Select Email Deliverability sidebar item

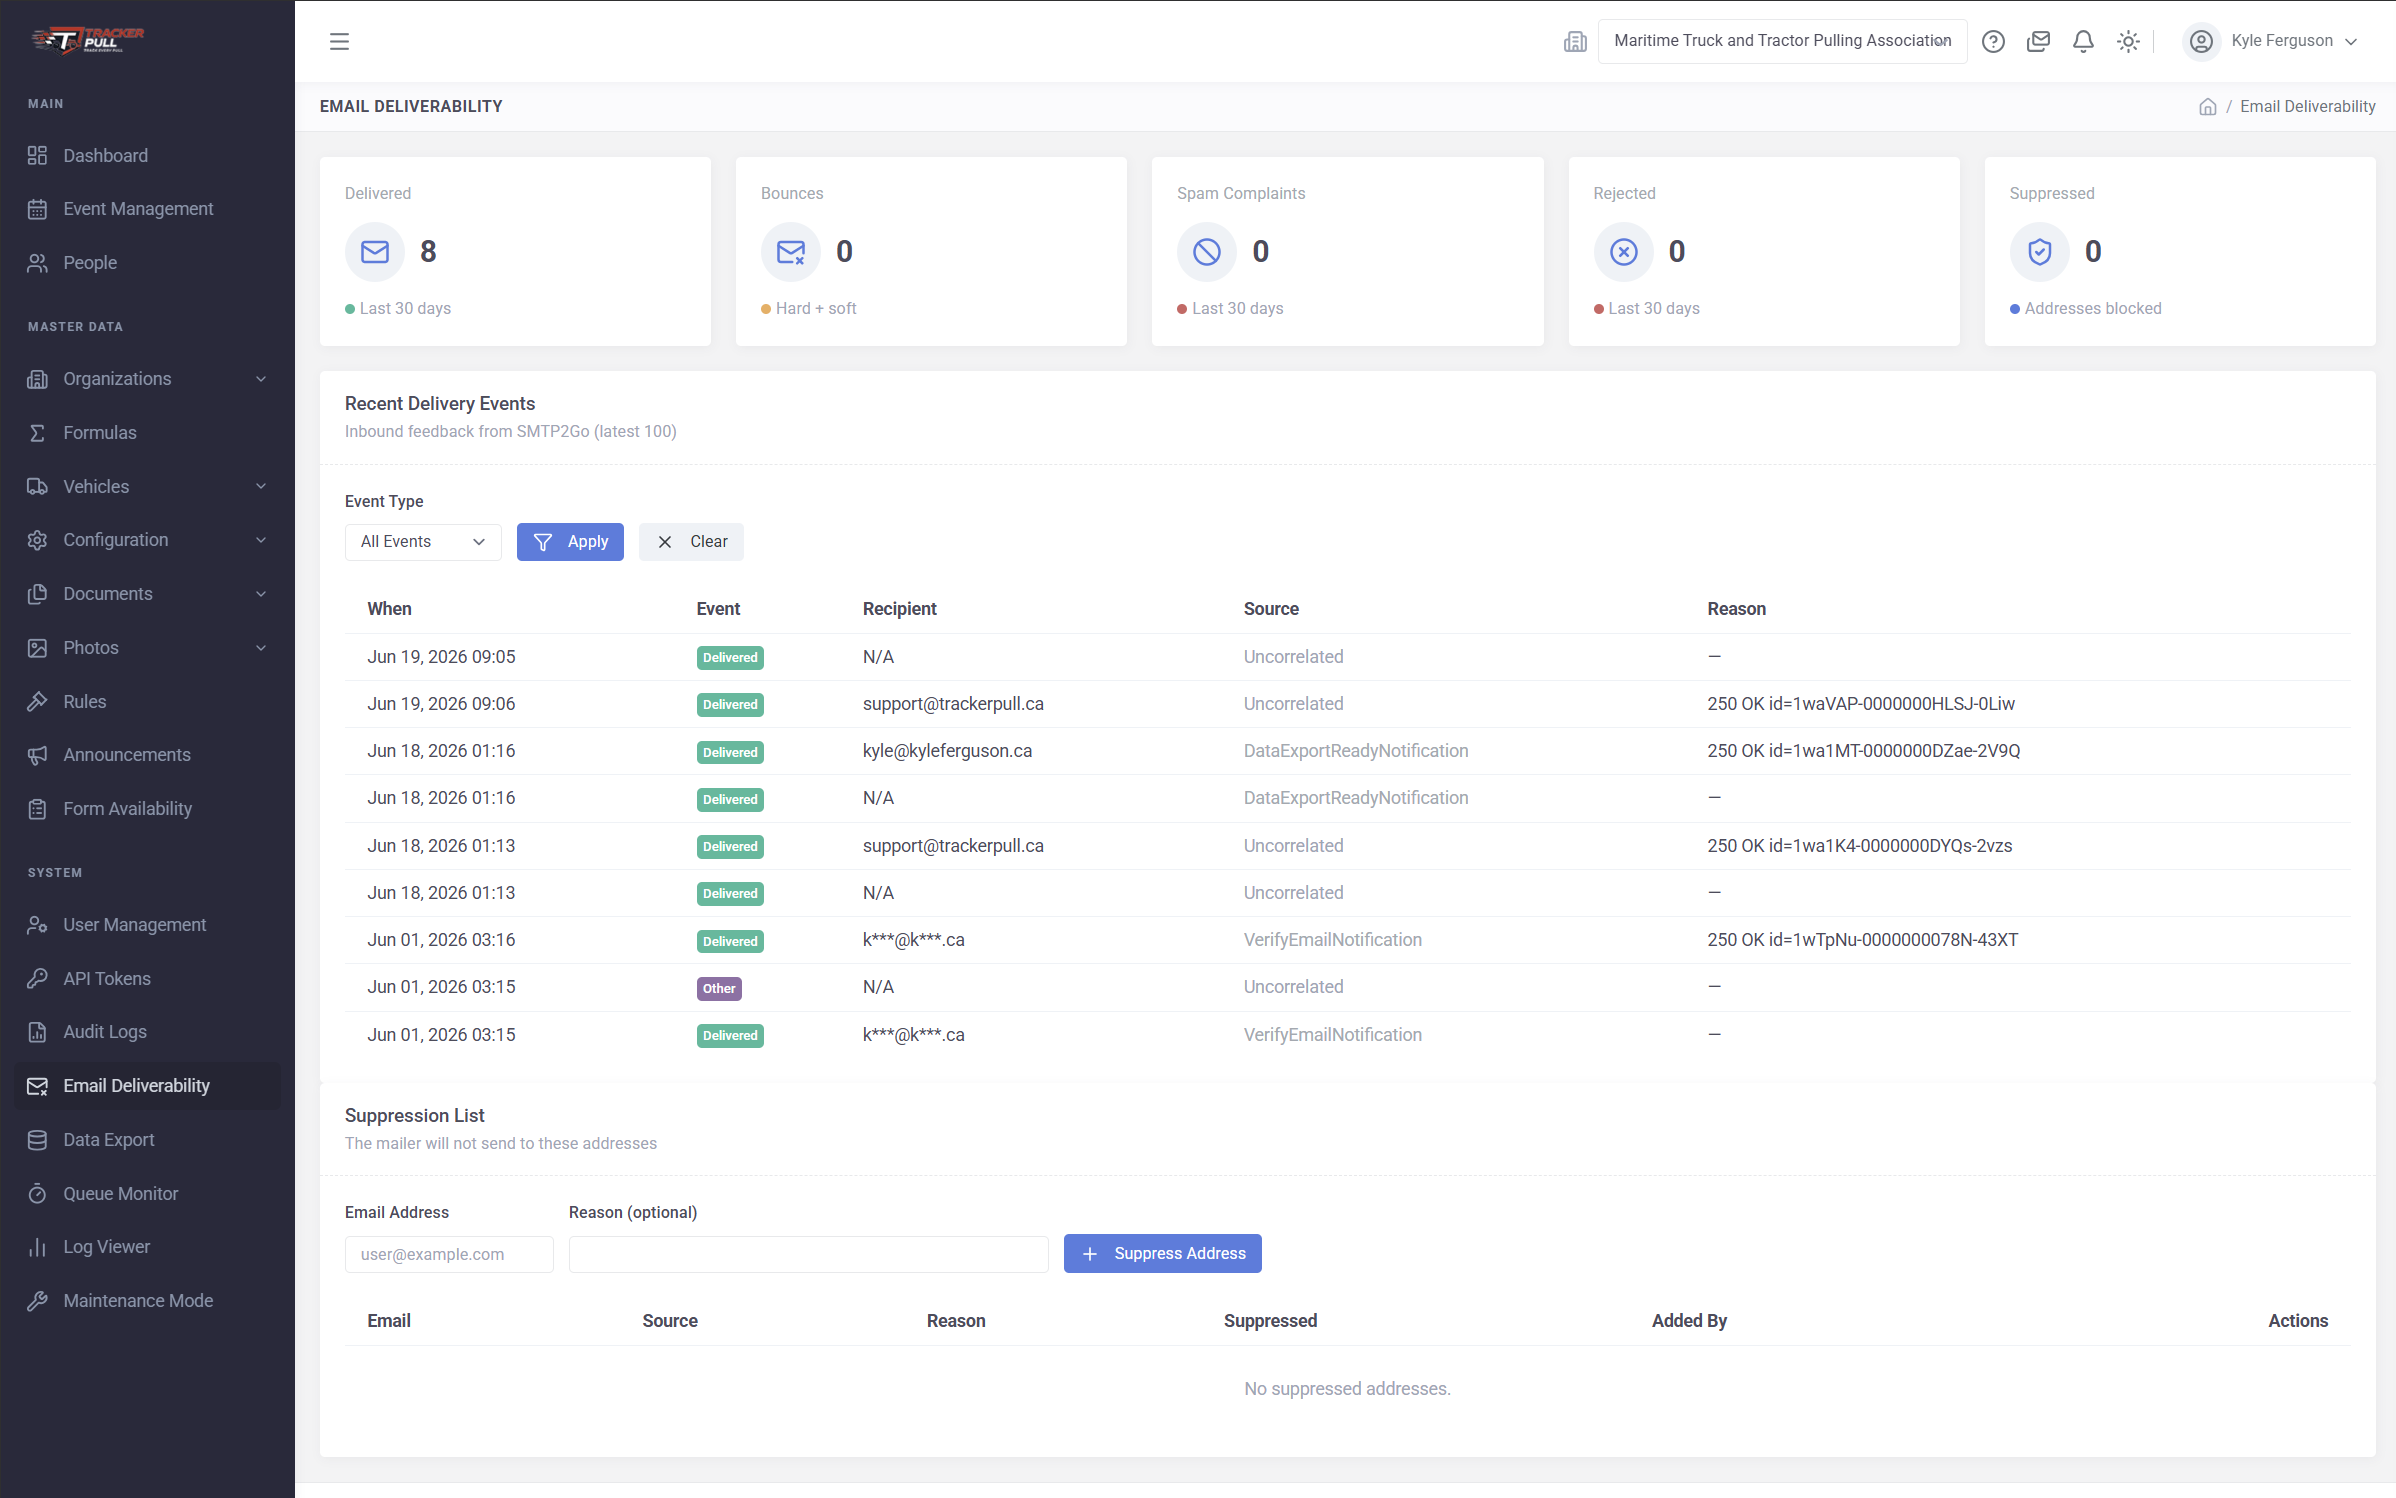pos(147,1086)
